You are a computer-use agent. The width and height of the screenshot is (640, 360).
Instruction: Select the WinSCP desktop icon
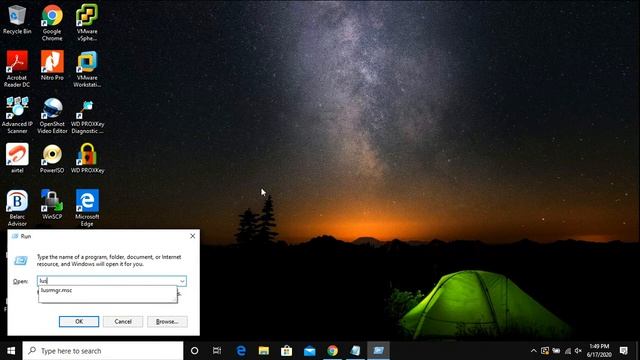click(52, 204)
